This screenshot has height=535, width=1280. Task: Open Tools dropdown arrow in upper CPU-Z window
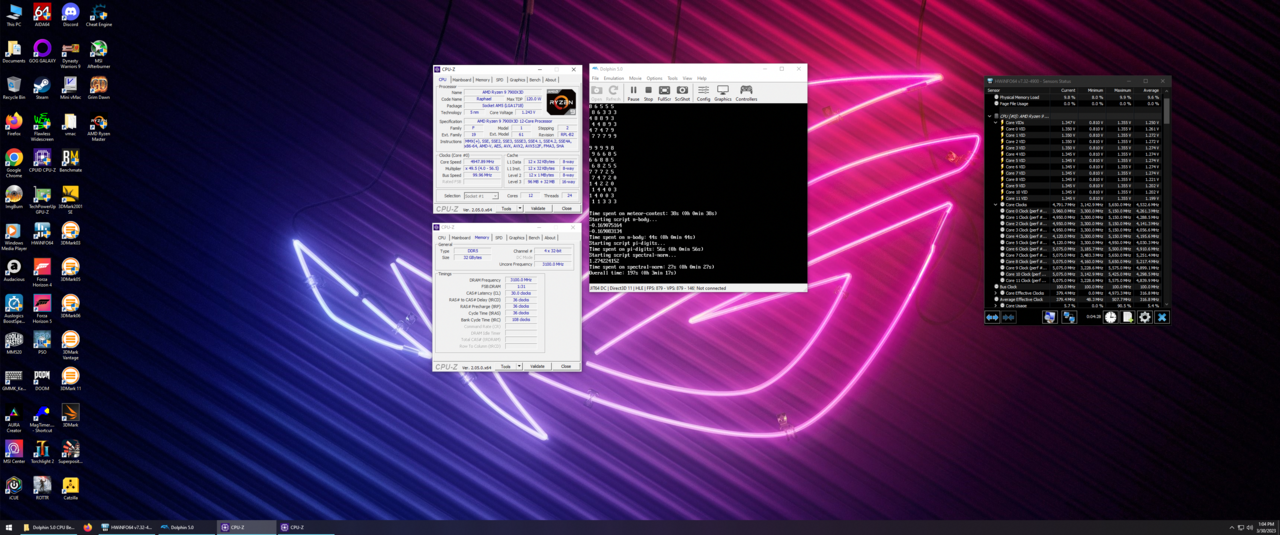(519, 208)
